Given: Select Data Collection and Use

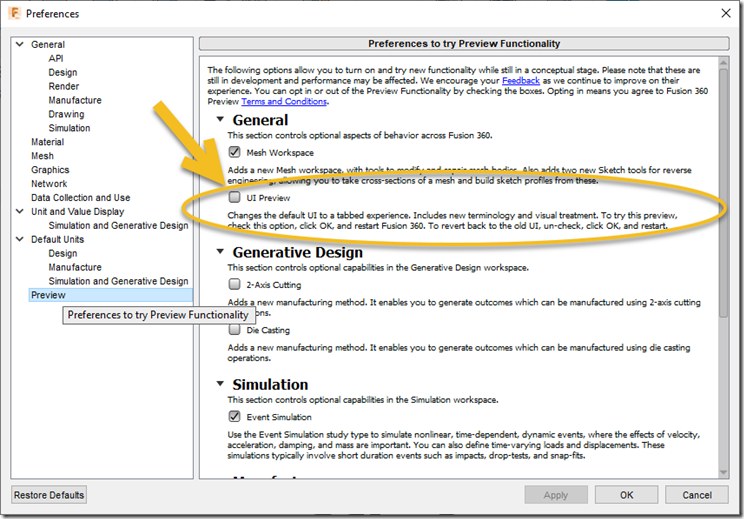Looking at the screenshot, I should (81, 197).
